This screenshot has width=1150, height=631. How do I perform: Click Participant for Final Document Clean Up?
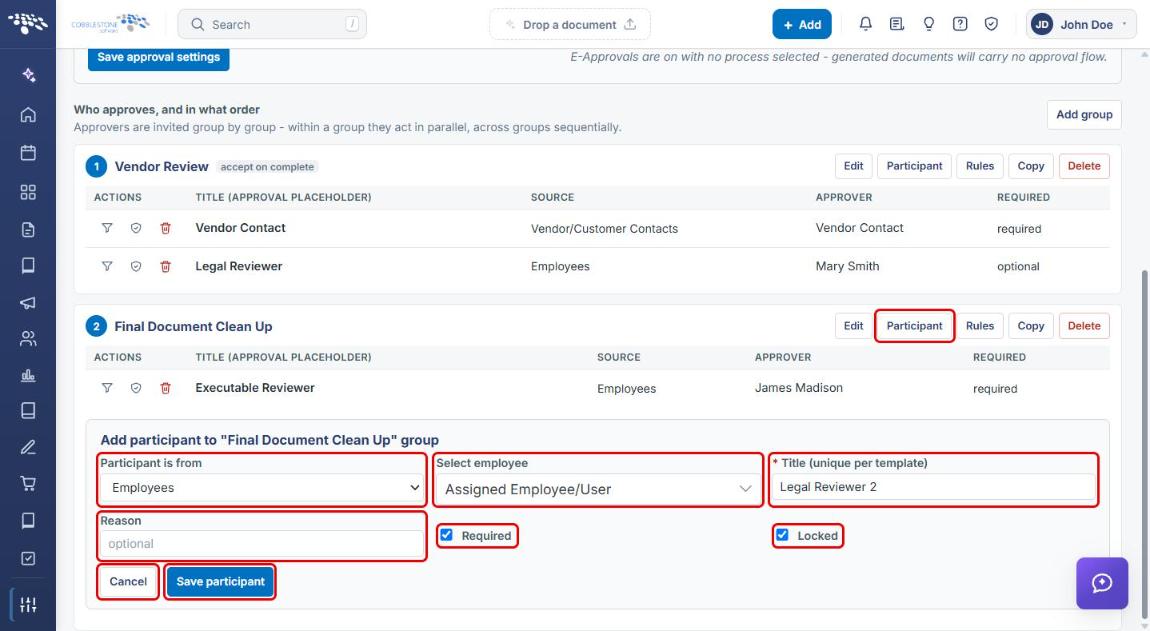point(915,326)
